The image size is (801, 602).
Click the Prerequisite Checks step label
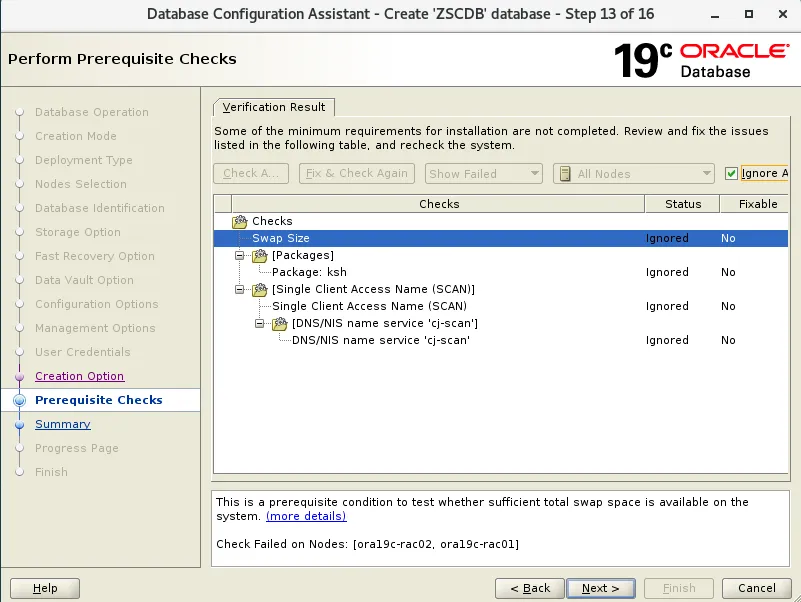[99, 400]
